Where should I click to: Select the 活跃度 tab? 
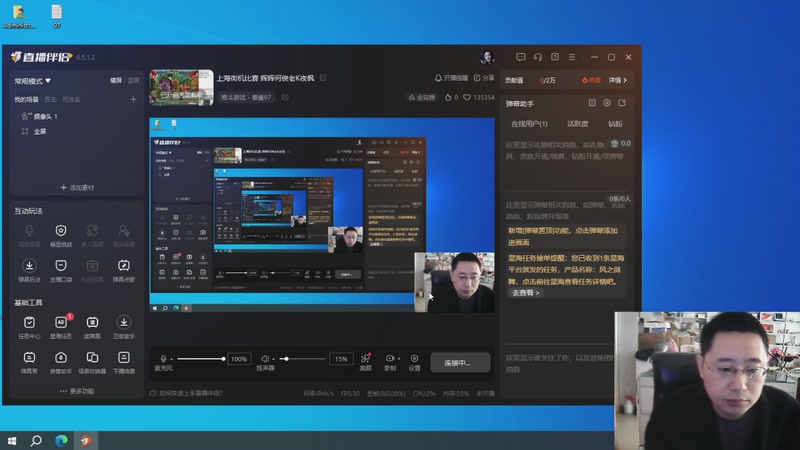(x=578, y=124)
